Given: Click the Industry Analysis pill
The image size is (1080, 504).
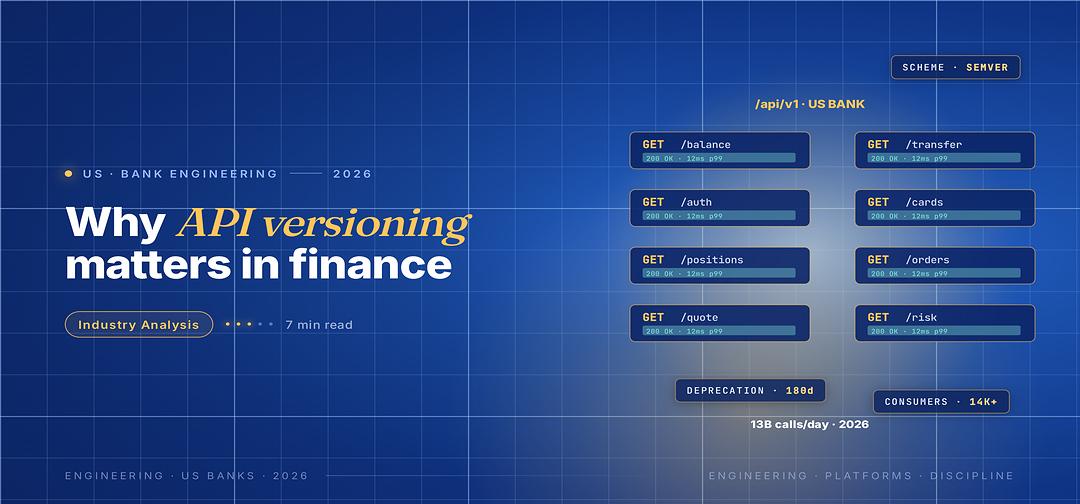Looking at the screenshot, I should 138,324.
